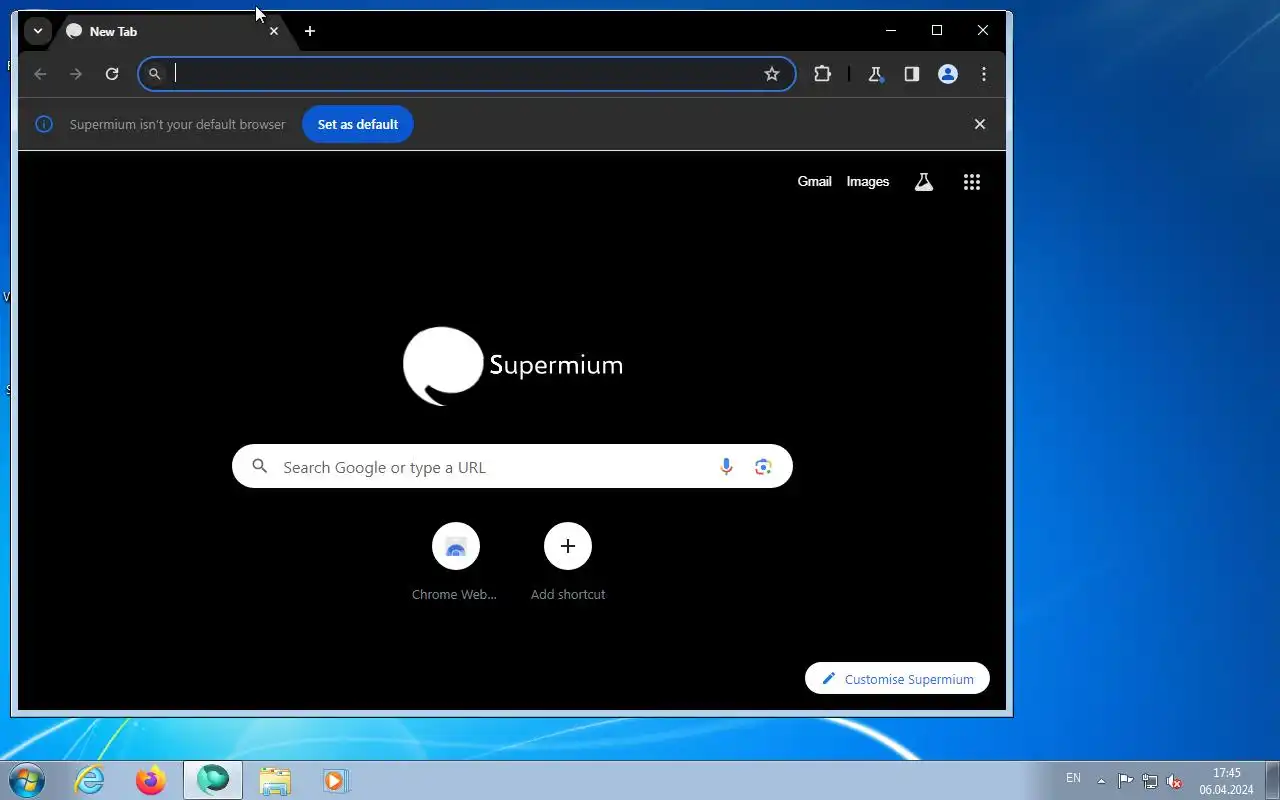Go forward using the forward arrow

pyautogui.click(x=76, y=74)
